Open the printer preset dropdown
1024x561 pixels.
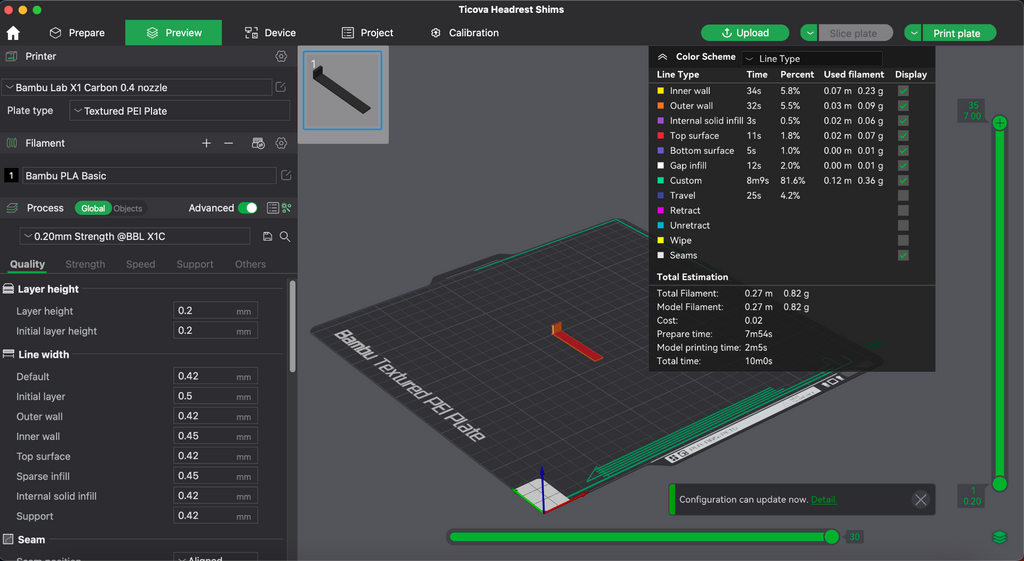click(137, 87)
